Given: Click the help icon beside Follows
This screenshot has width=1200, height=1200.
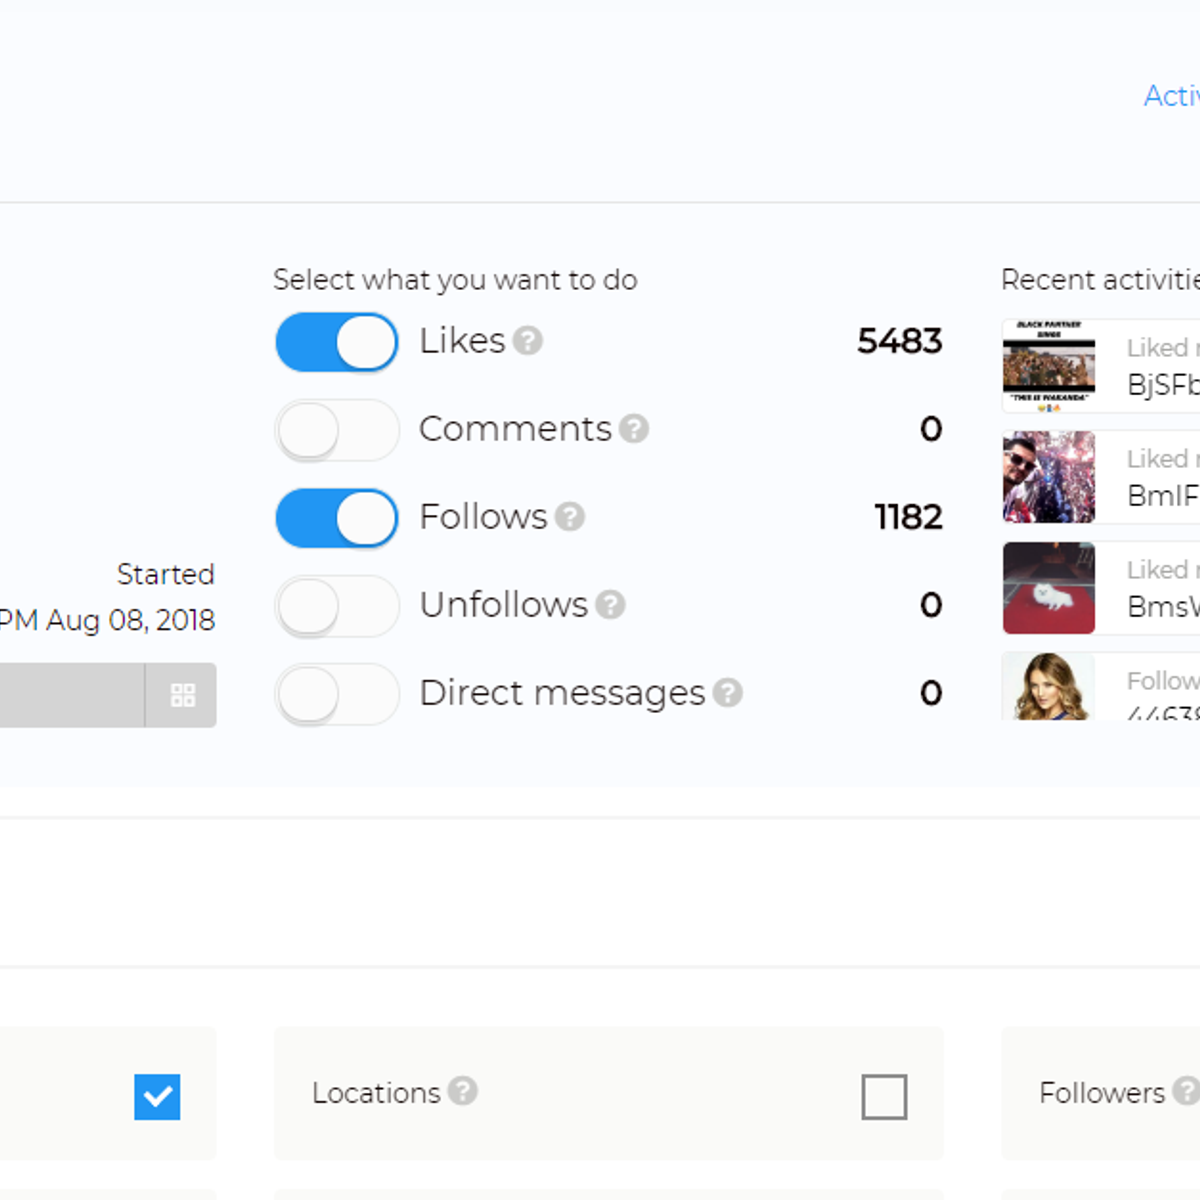Looking at the screenshot, I should click(x=570, y=517).
